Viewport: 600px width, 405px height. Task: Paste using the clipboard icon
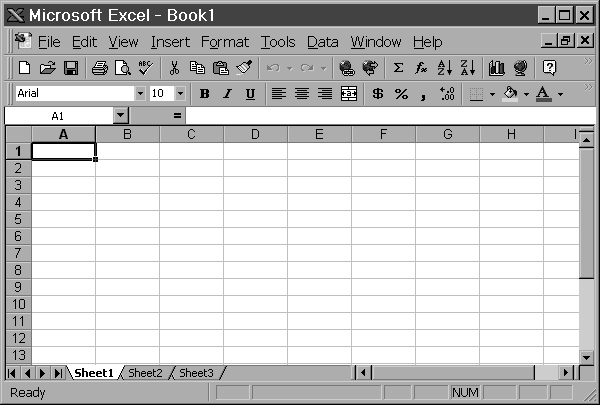[x=221, y=68]
